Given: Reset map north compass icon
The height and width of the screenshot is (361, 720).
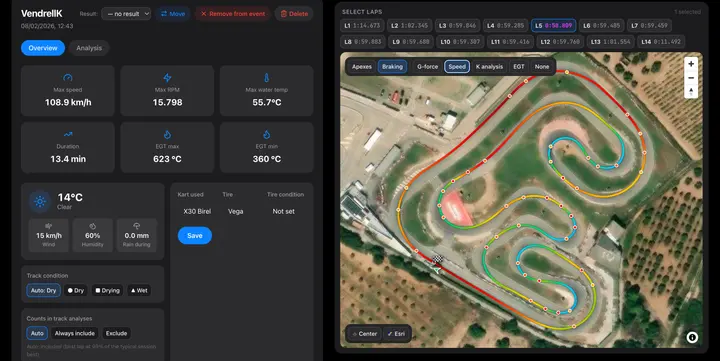Looking at the screenshot, I should pos(691,91).
